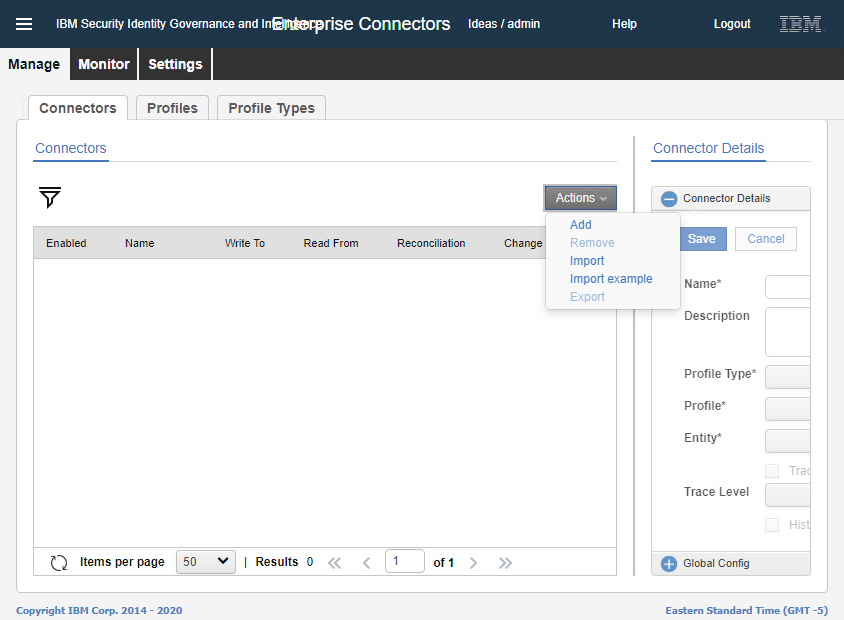The height and width of the screenshot is (620, 844).
Task: Click the page number input field
Action: (405, 561)
